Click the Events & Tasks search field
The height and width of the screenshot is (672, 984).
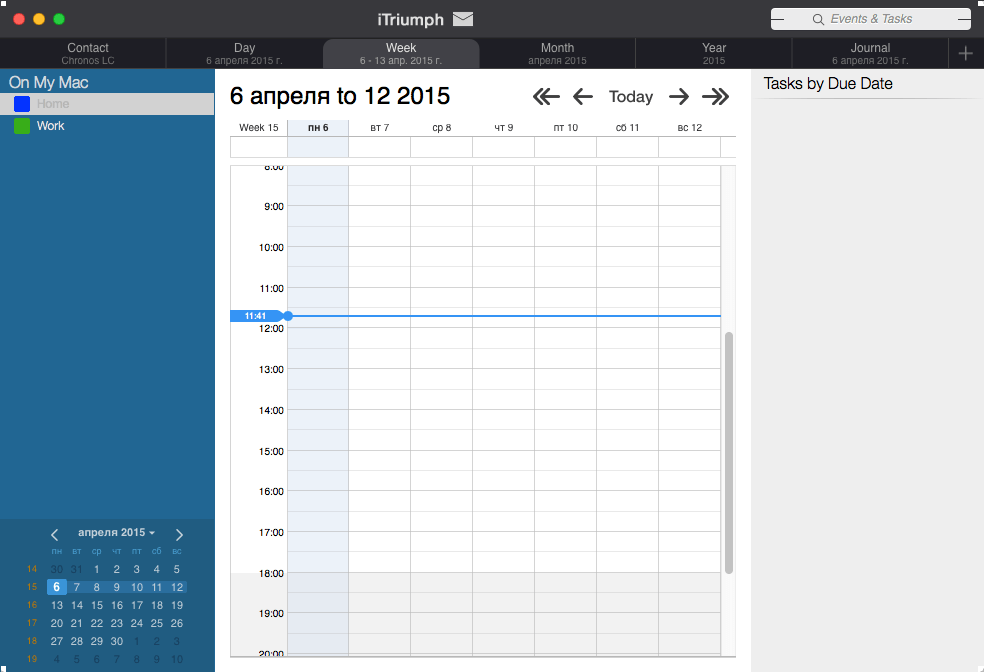870,19
